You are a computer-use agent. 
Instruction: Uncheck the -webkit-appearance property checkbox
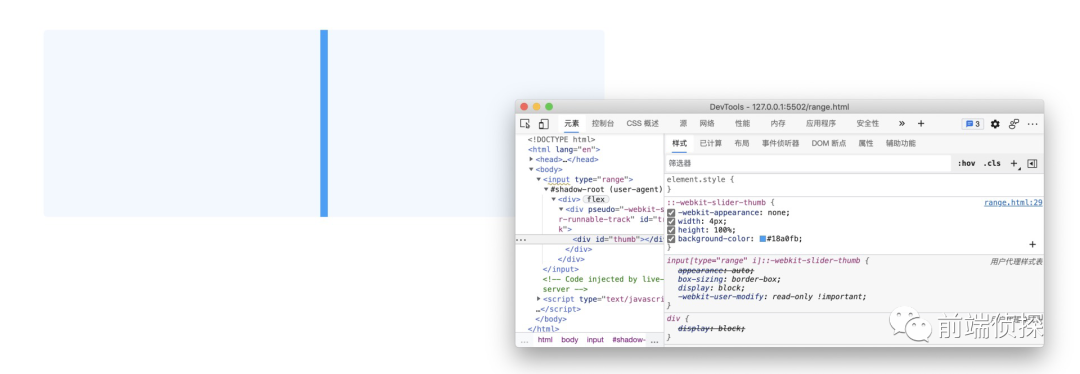tap(671, 213)
